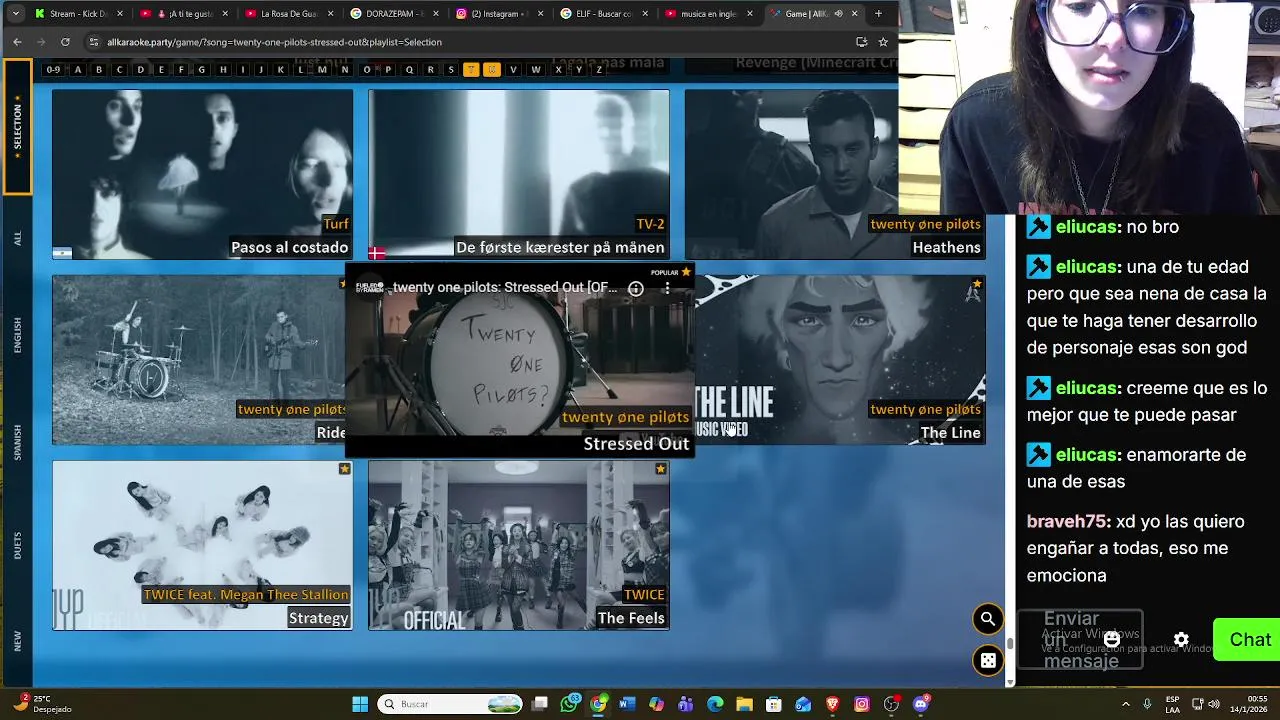Open volume control in system tray

pos(1216,704)
